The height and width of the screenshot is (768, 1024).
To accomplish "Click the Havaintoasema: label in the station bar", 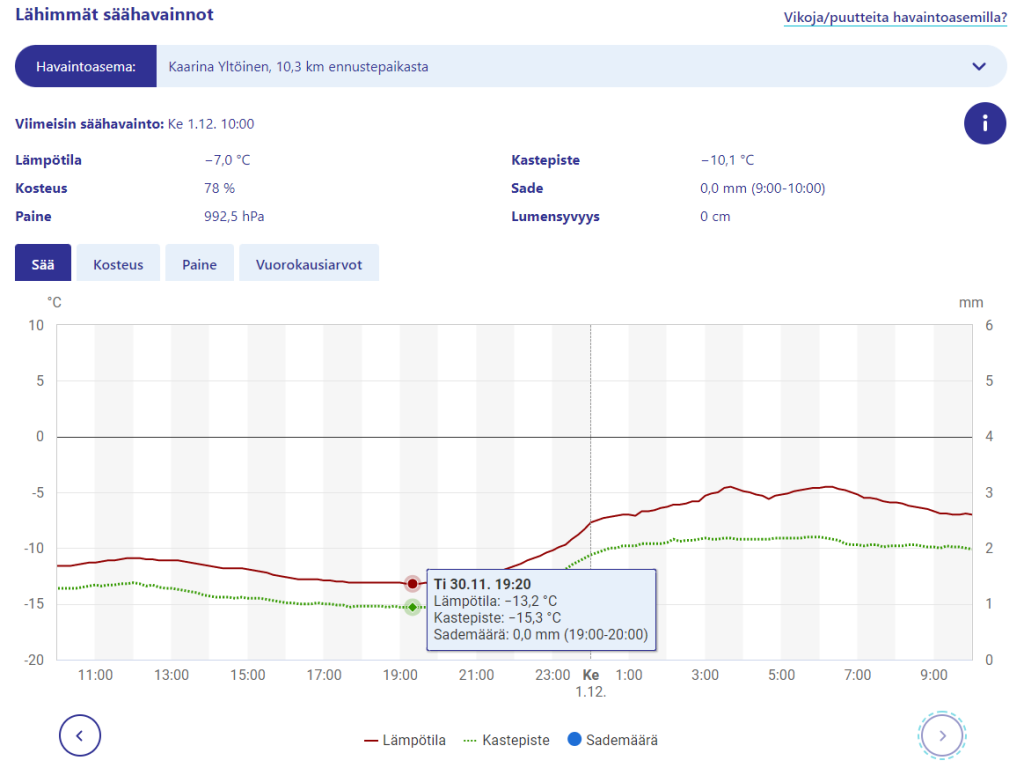I will 86,66.
